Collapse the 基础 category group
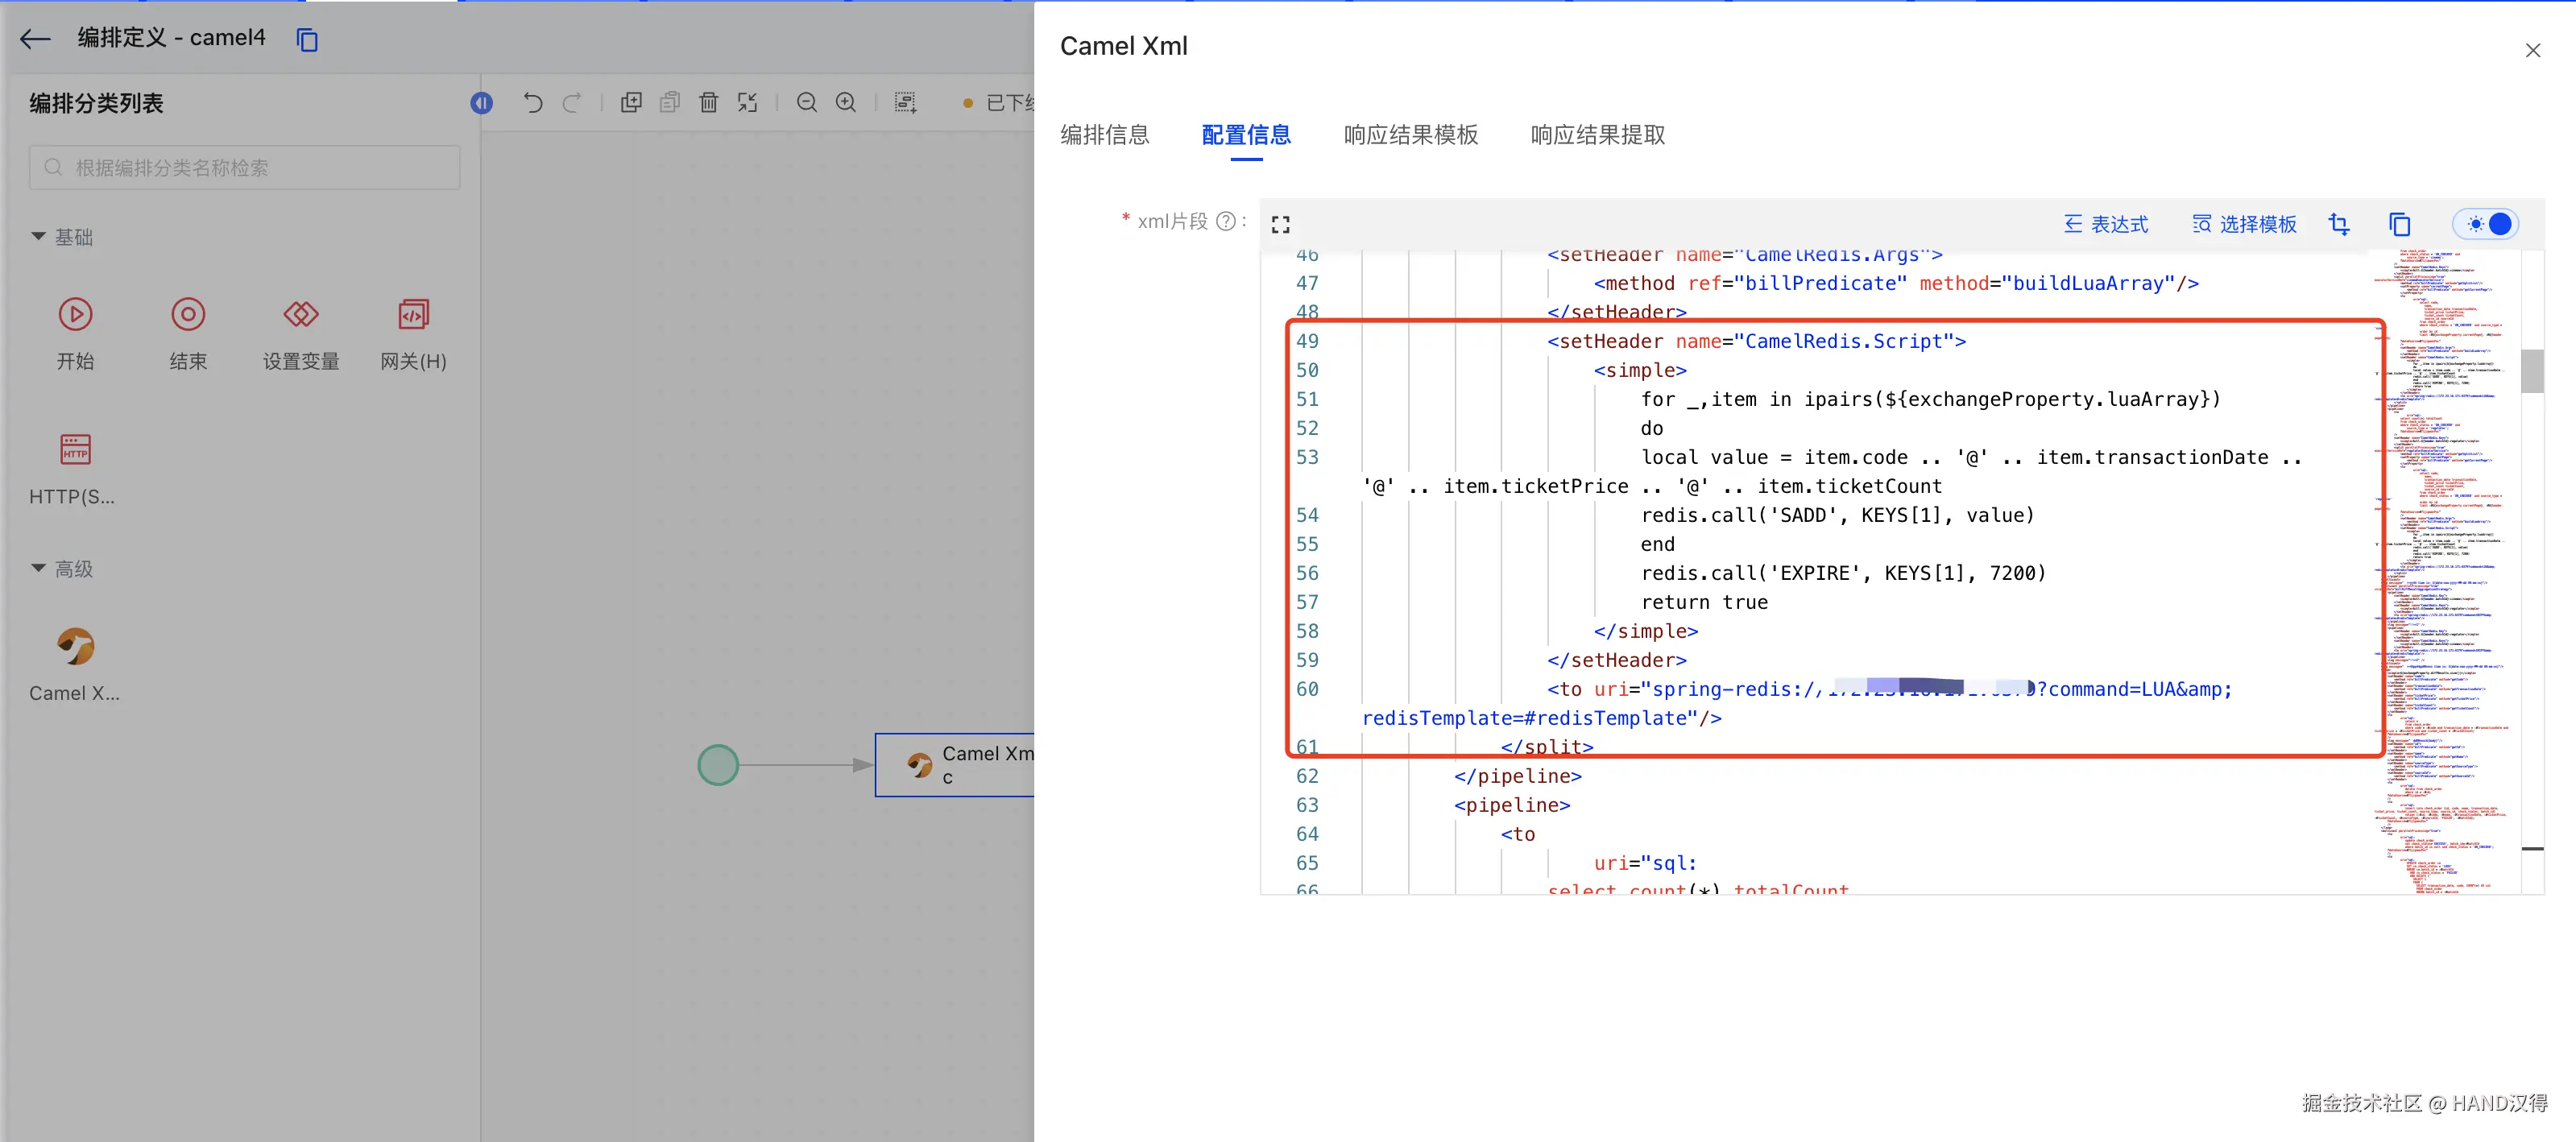Viewport: 2576px width, 1142px height. pos(39,236)
